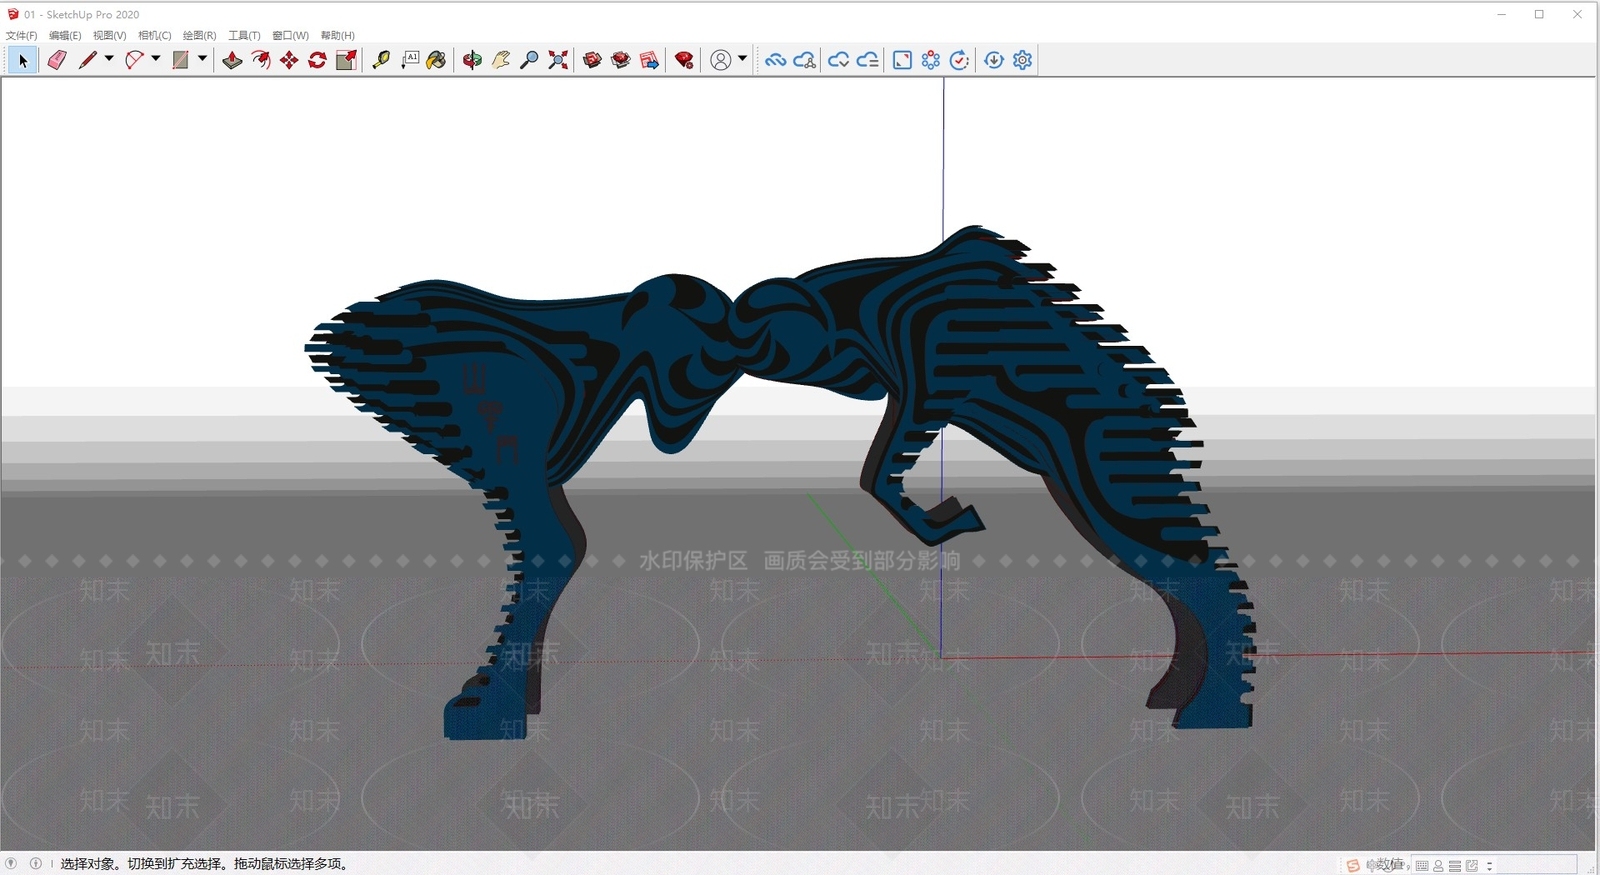Image resolution: width=1600 pixels, height=875 pixels.
Task: Activate the Line pencil tool
Action: click(x=87, y=61)
